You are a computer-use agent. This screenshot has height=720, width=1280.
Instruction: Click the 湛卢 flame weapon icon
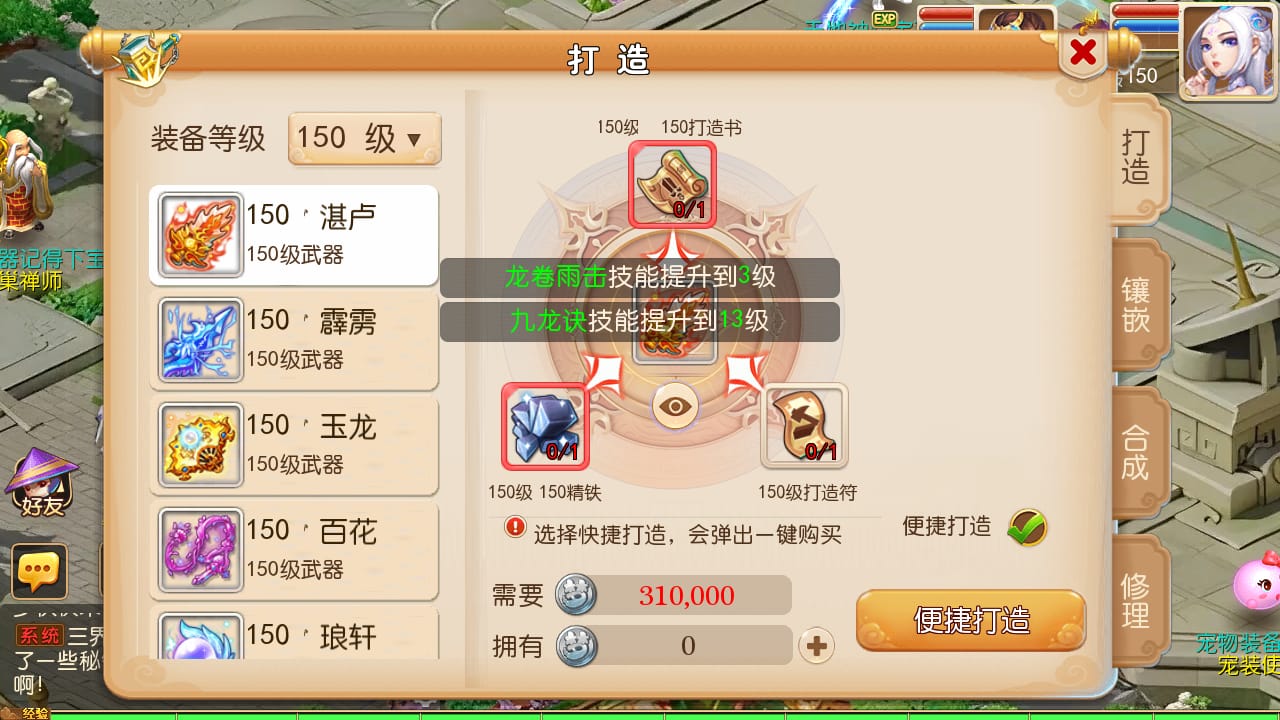[201, 235]
